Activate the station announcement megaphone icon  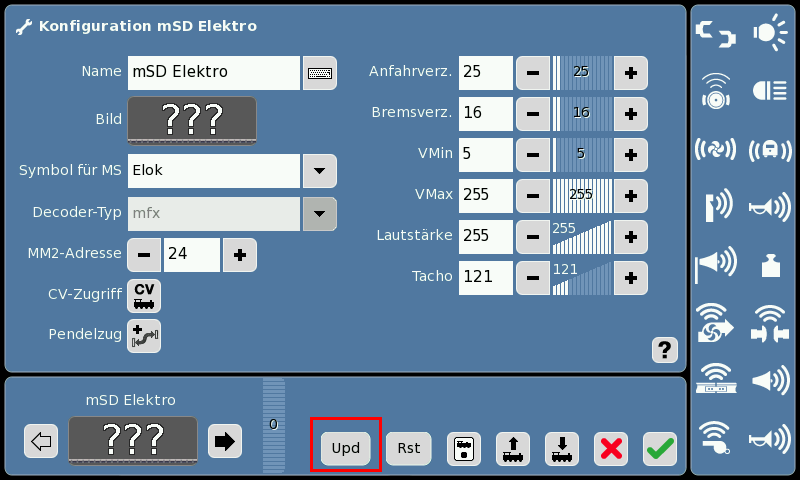(x=715, y=264)
